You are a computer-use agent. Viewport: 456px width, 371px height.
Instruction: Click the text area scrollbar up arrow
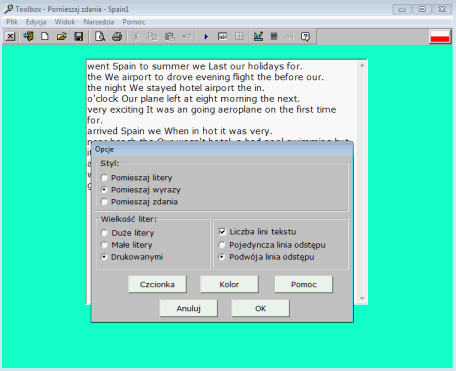[362, 66]
